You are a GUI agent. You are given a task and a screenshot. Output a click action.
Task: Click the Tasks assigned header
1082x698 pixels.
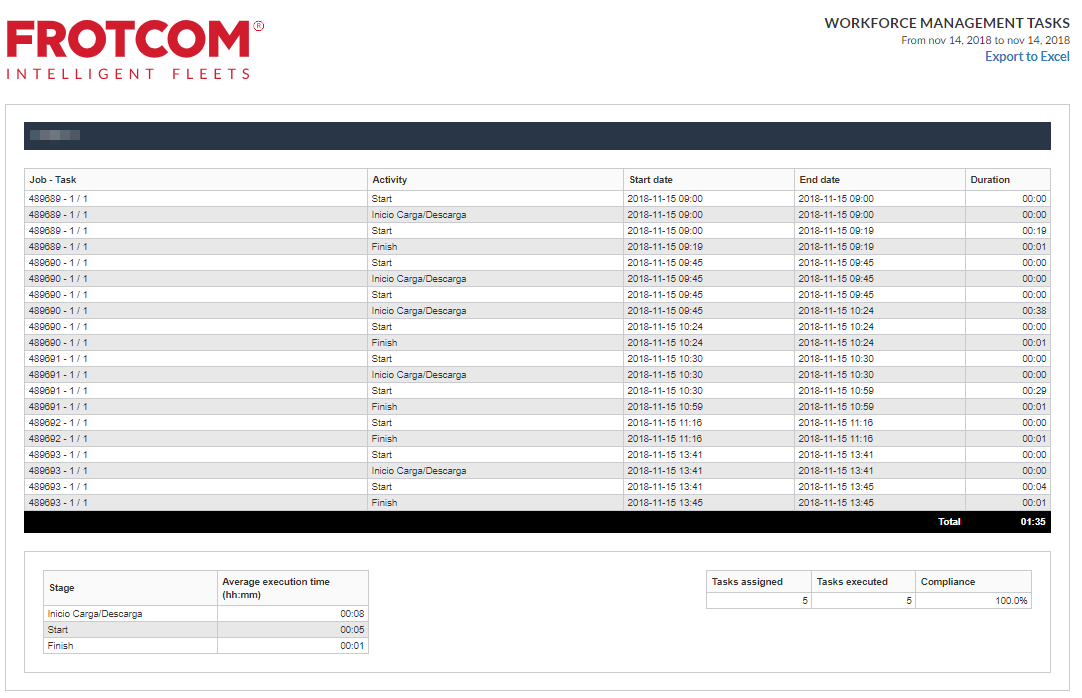(x=747, y=582)
